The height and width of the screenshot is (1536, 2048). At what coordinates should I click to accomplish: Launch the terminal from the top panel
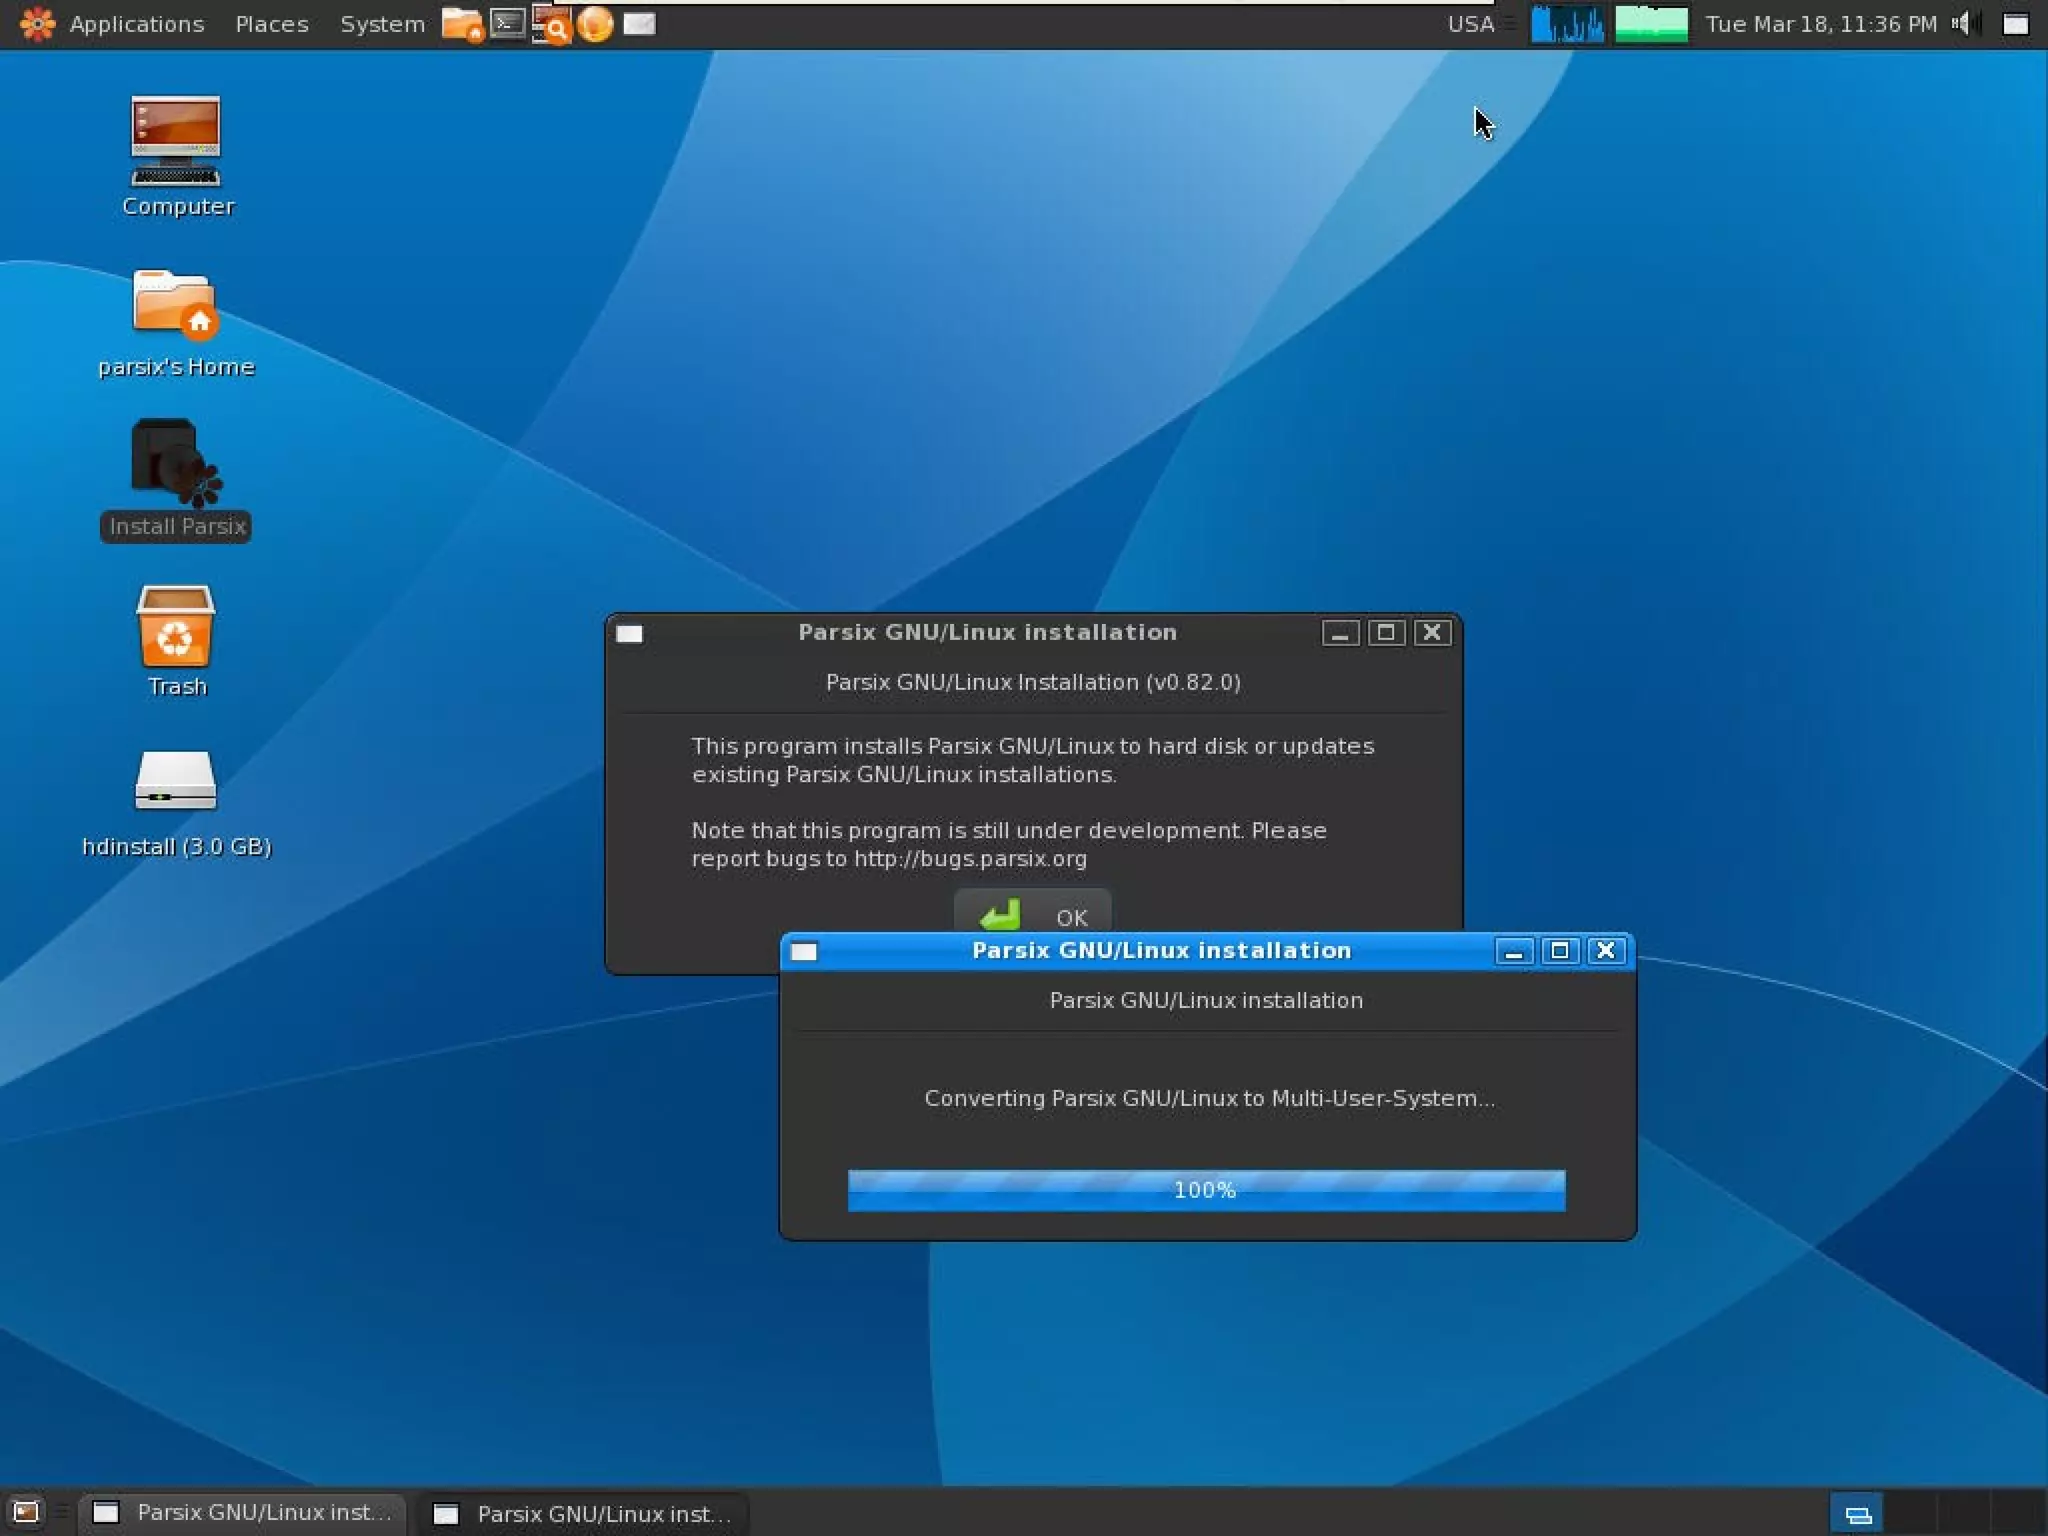(x=508, y=24)
